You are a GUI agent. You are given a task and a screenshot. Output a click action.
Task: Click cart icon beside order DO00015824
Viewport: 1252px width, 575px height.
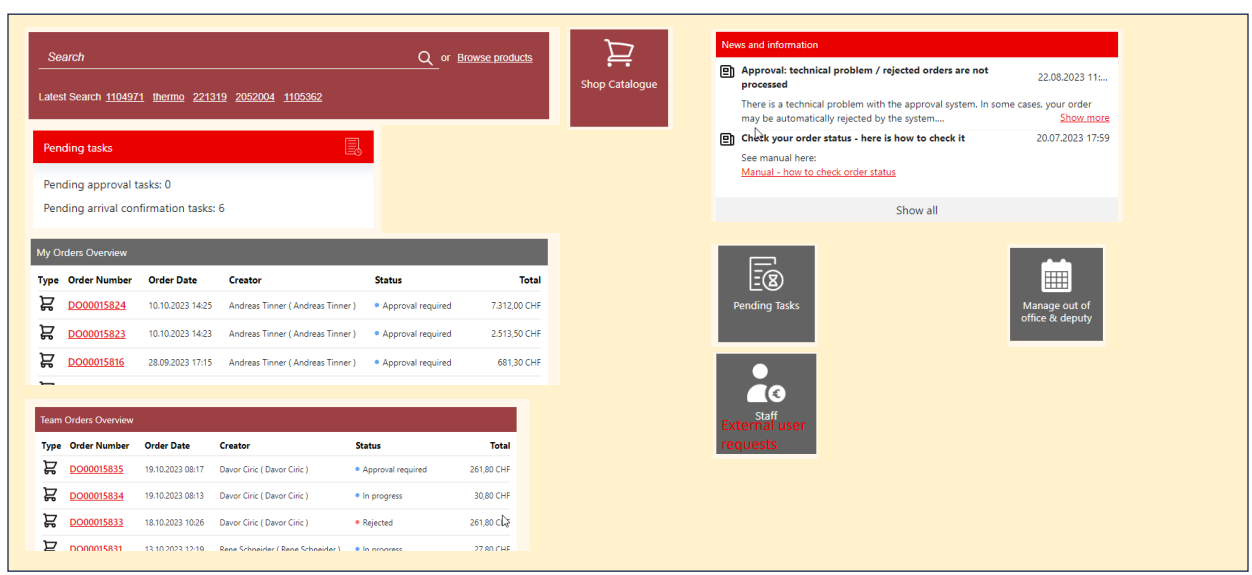[x=47, y=304]
